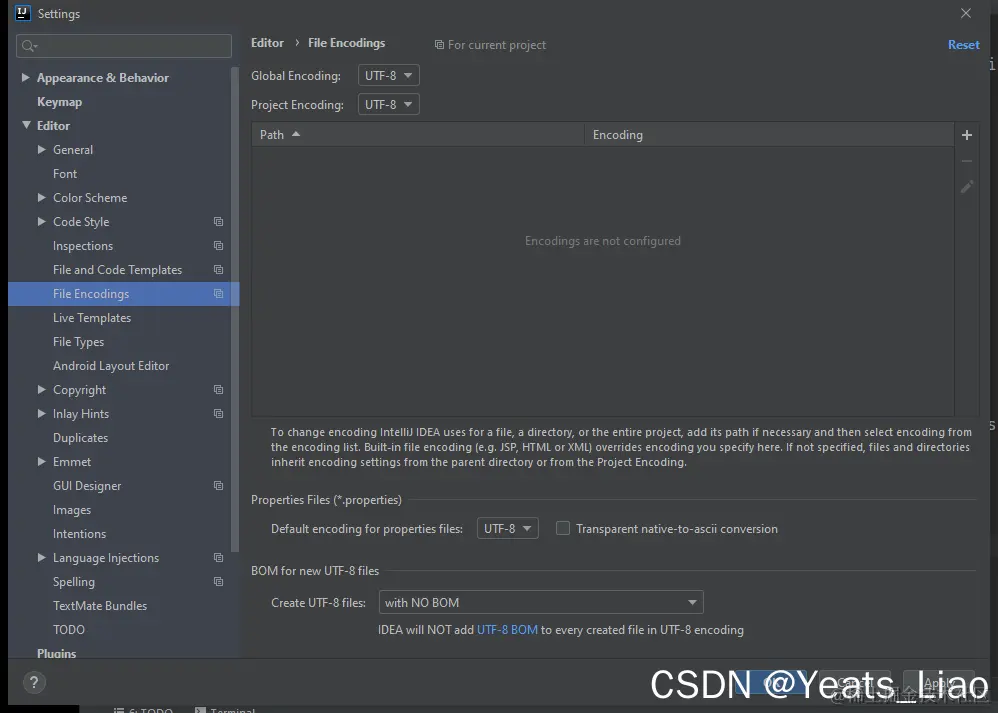998x713 pixels.
Task: Click the add path plus icon
Action: (967, 135)
